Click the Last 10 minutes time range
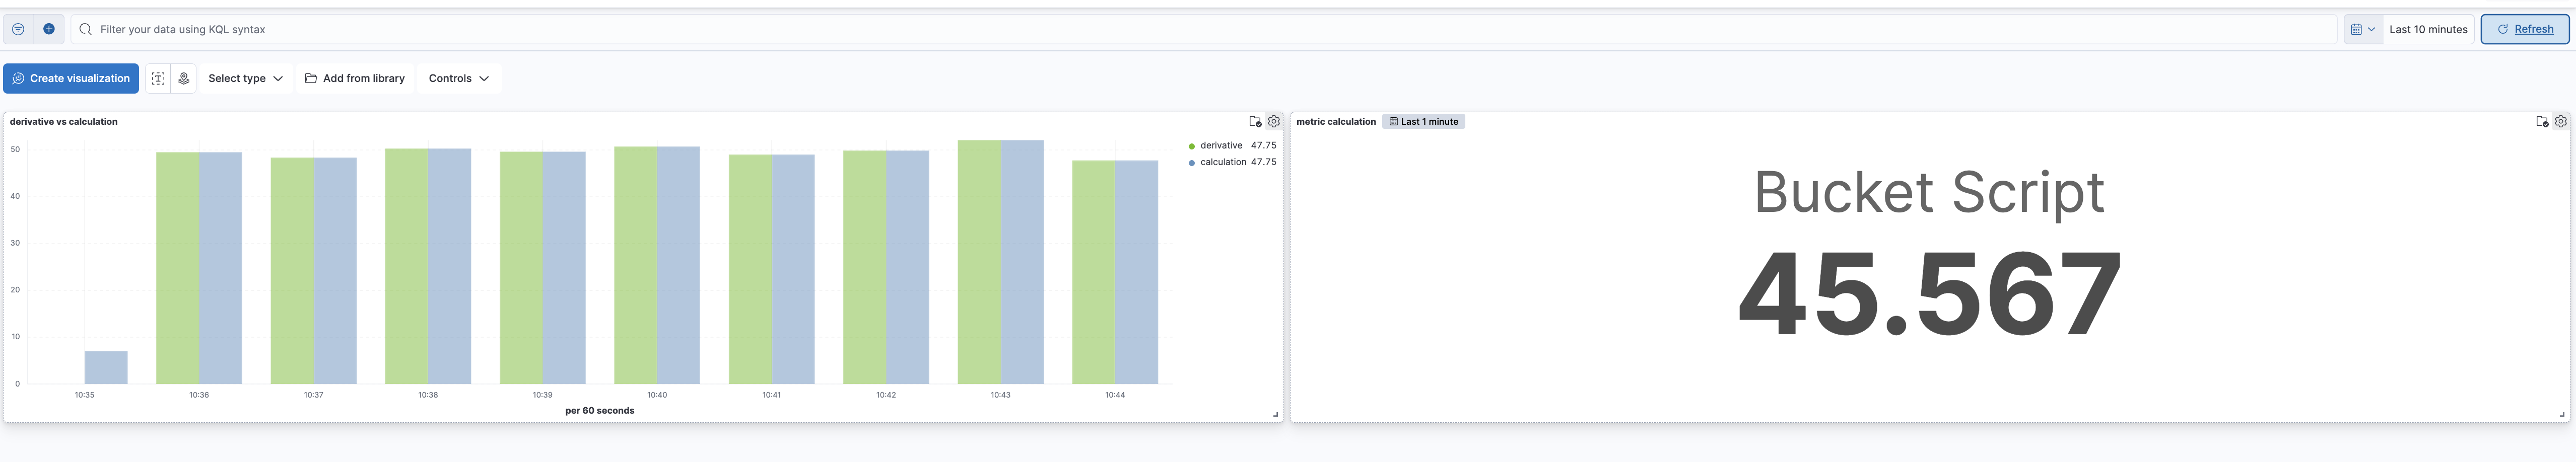This screenshot has width=2576, height=462. click(x=2428, y=29)
